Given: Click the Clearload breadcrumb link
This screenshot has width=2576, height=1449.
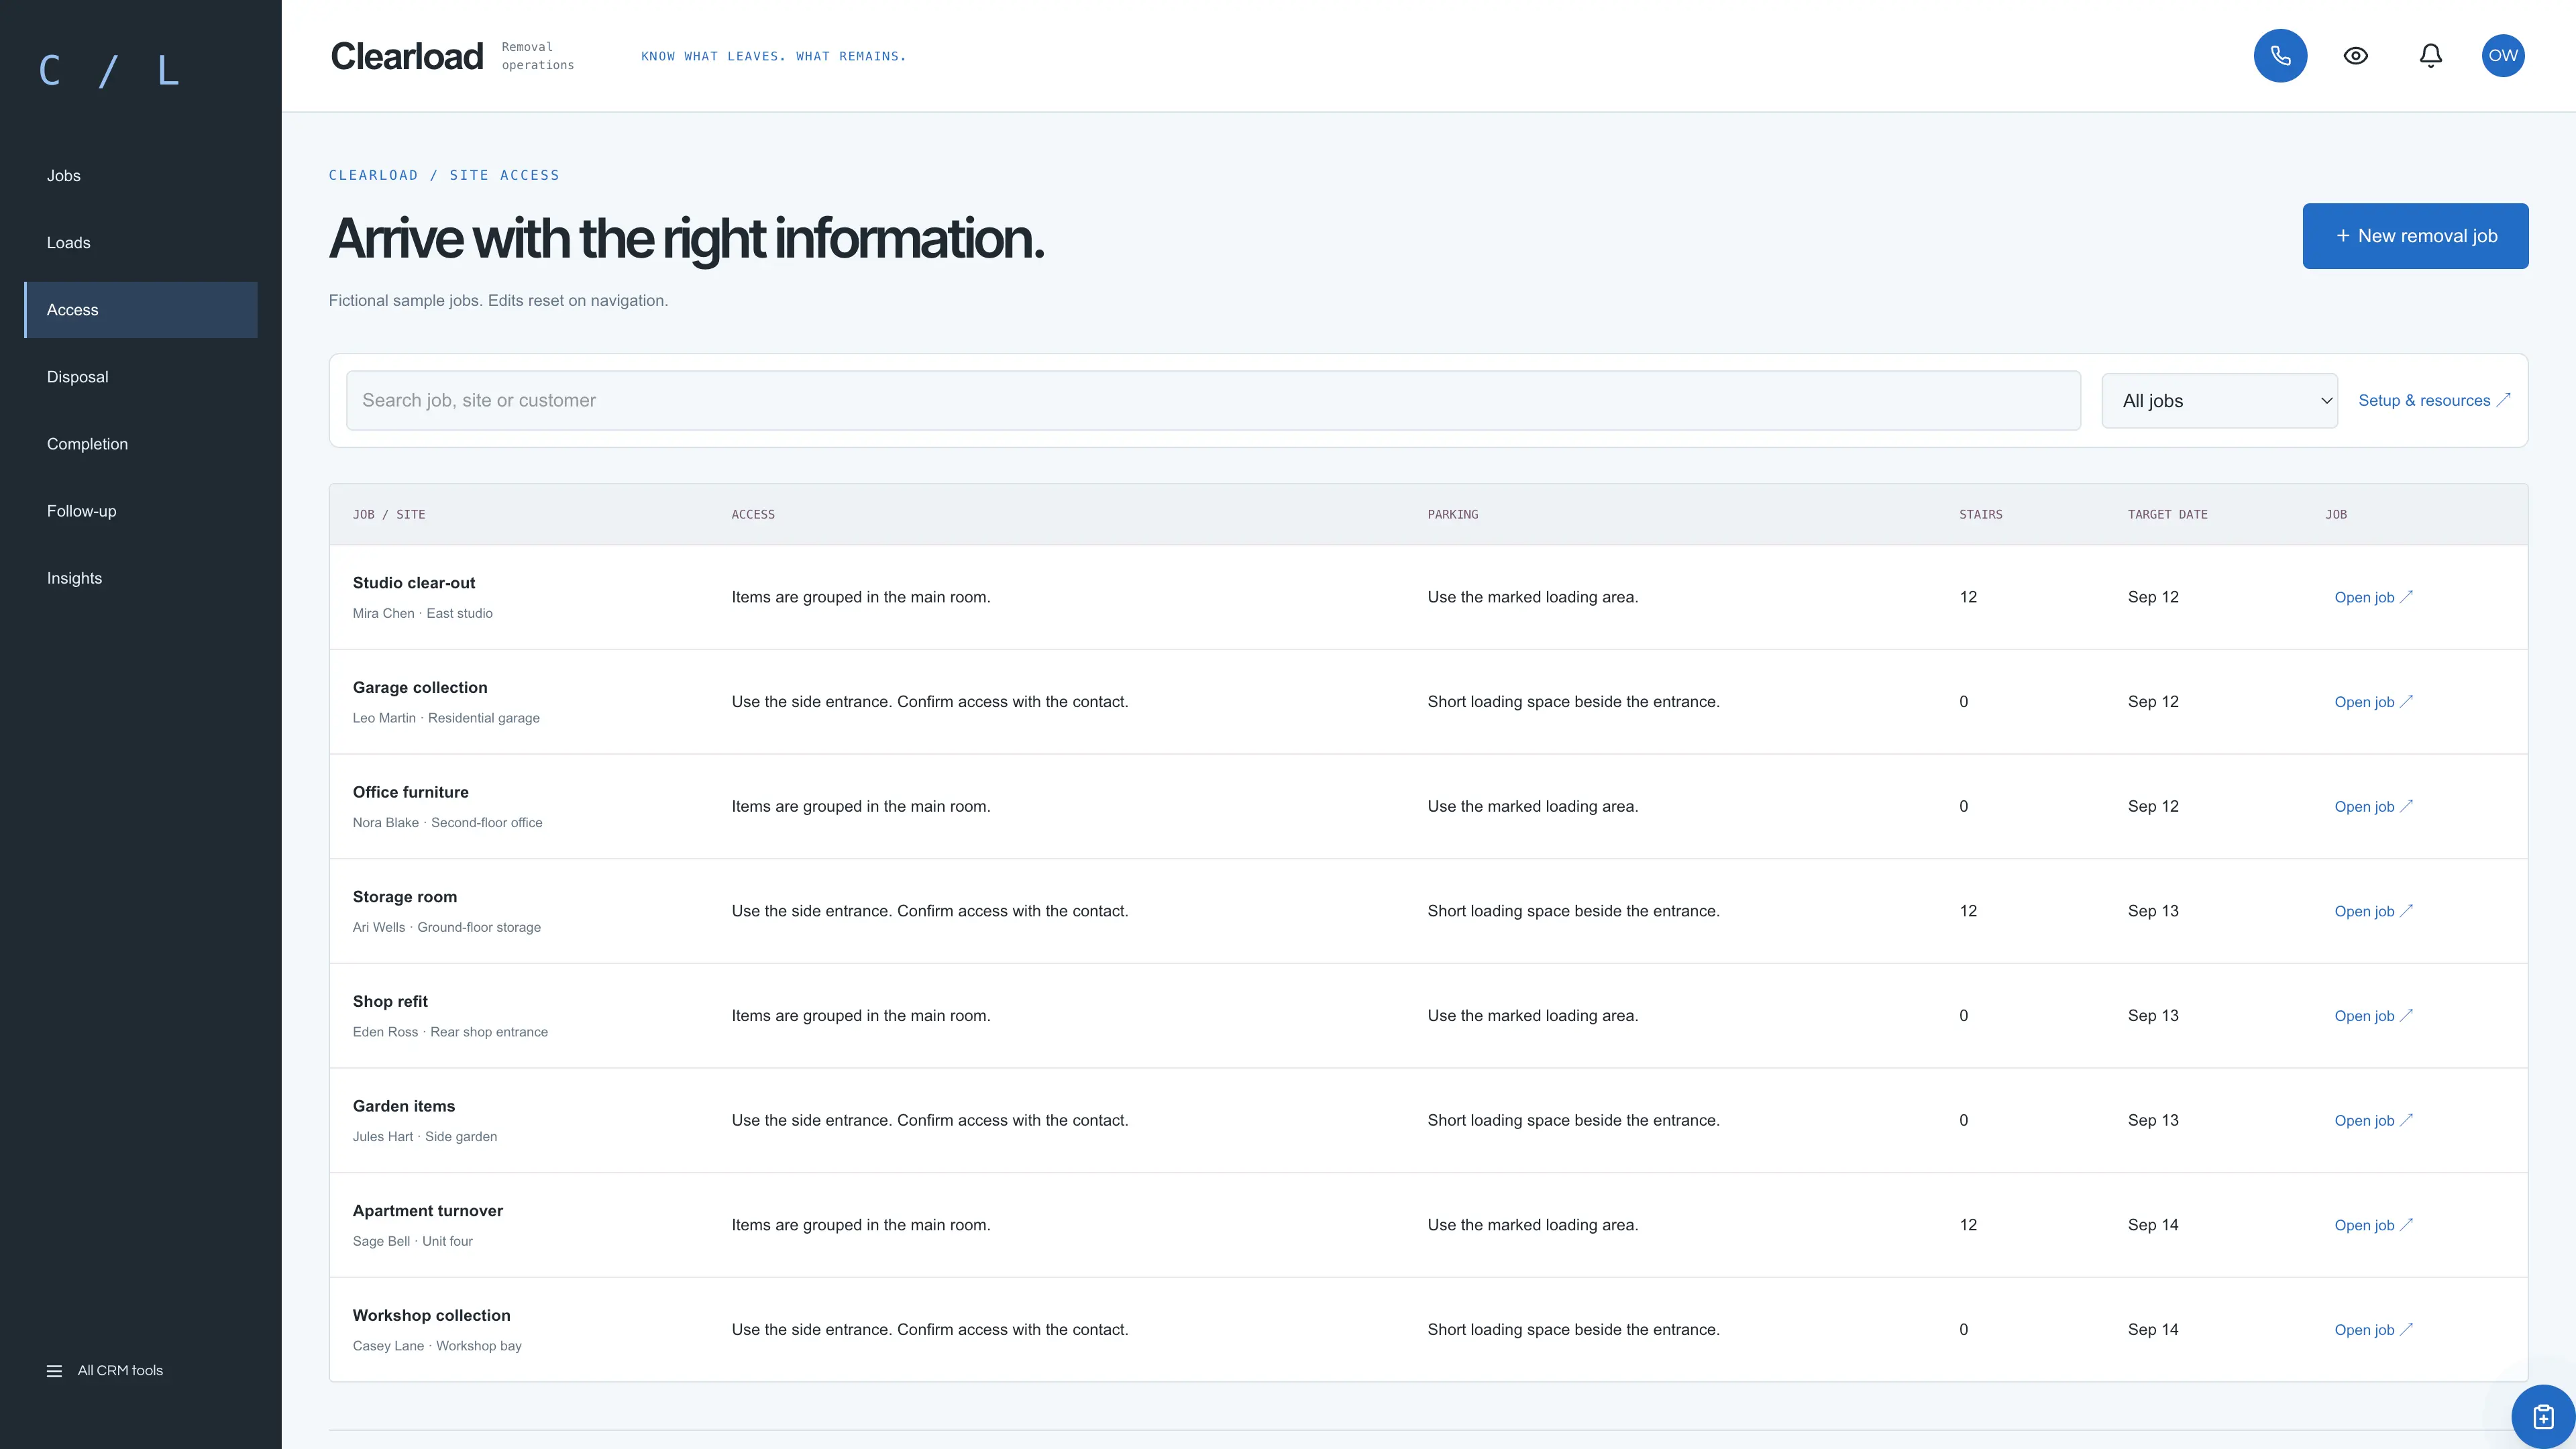Looking at the screenshot, I should [x=373, y=175].
